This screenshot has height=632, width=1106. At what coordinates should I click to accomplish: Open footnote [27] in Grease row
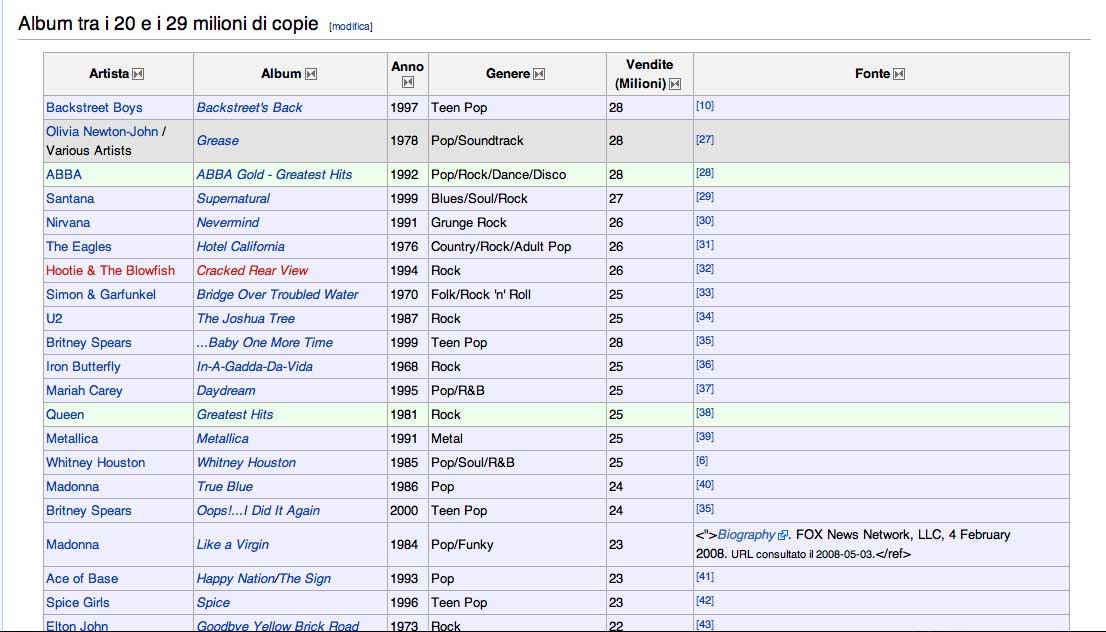(x=705, y=139)
